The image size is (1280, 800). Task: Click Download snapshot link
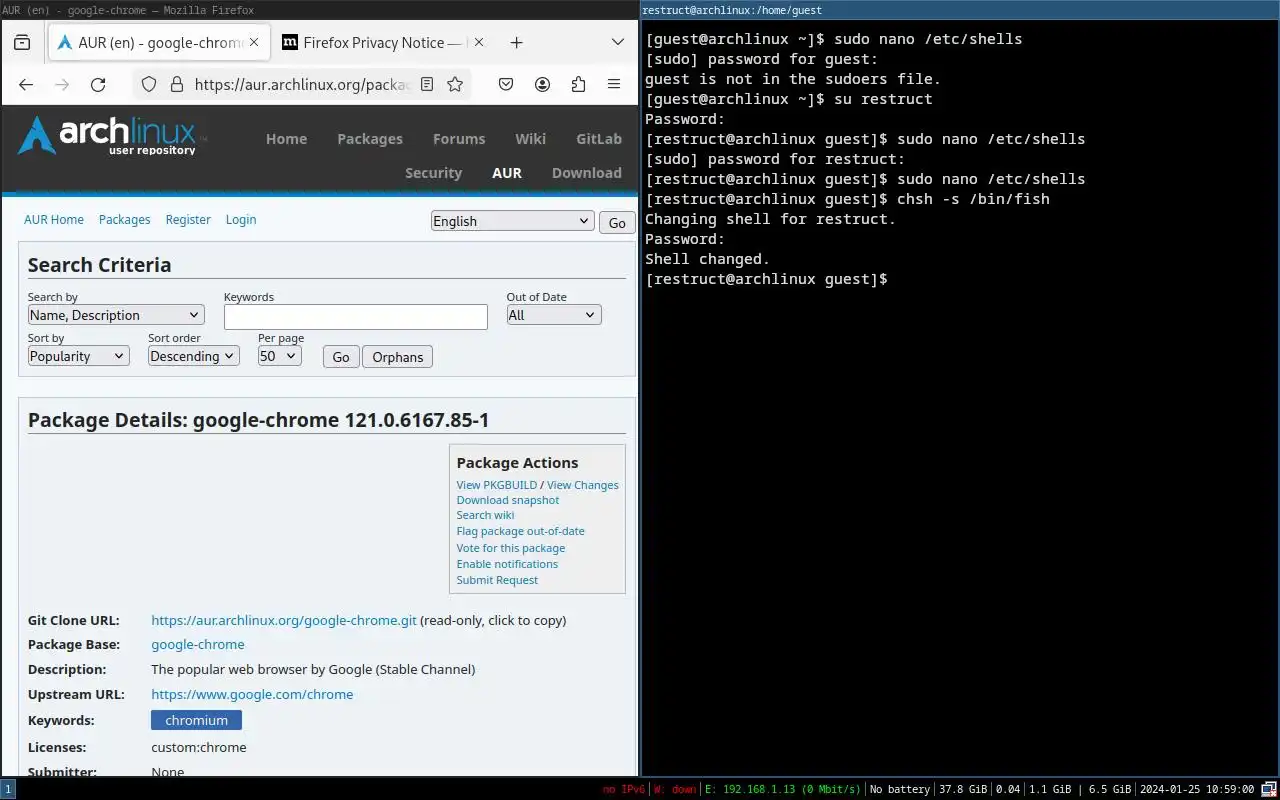tap(508, 500)
